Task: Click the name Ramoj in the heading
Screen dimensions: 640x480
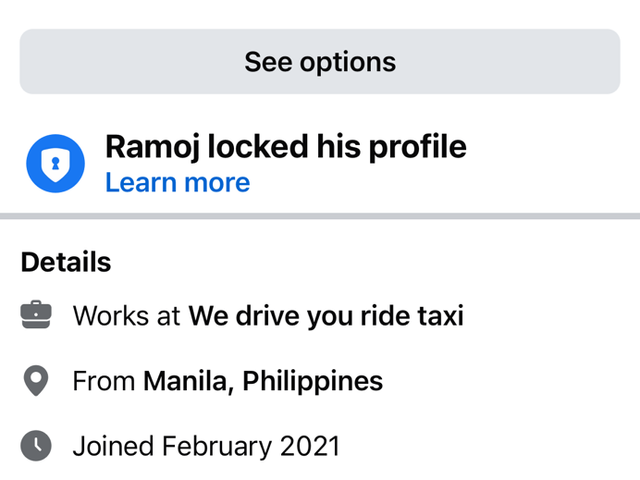Action: pyautogui.click(x=153, y=147)
